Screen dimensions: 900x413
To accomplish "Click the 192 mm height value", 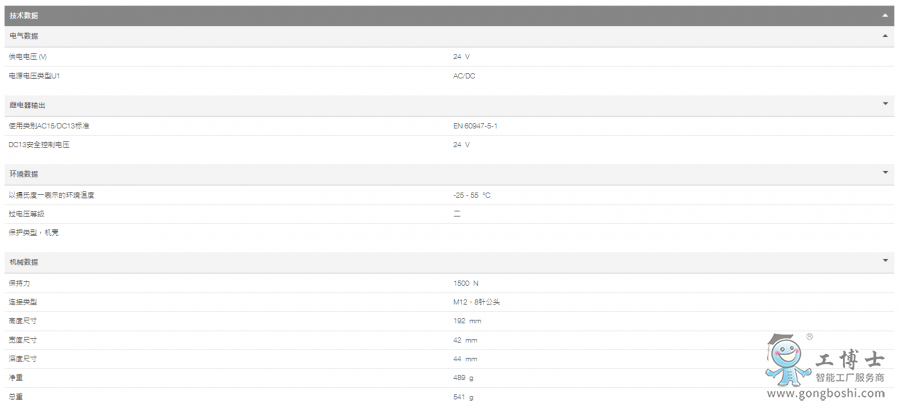I will pos(467,321).
